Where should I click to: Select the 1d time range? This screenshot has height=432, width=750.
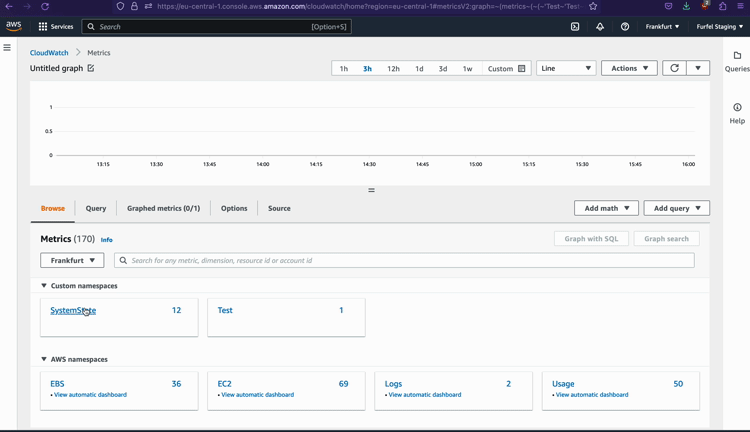point(419,68)
